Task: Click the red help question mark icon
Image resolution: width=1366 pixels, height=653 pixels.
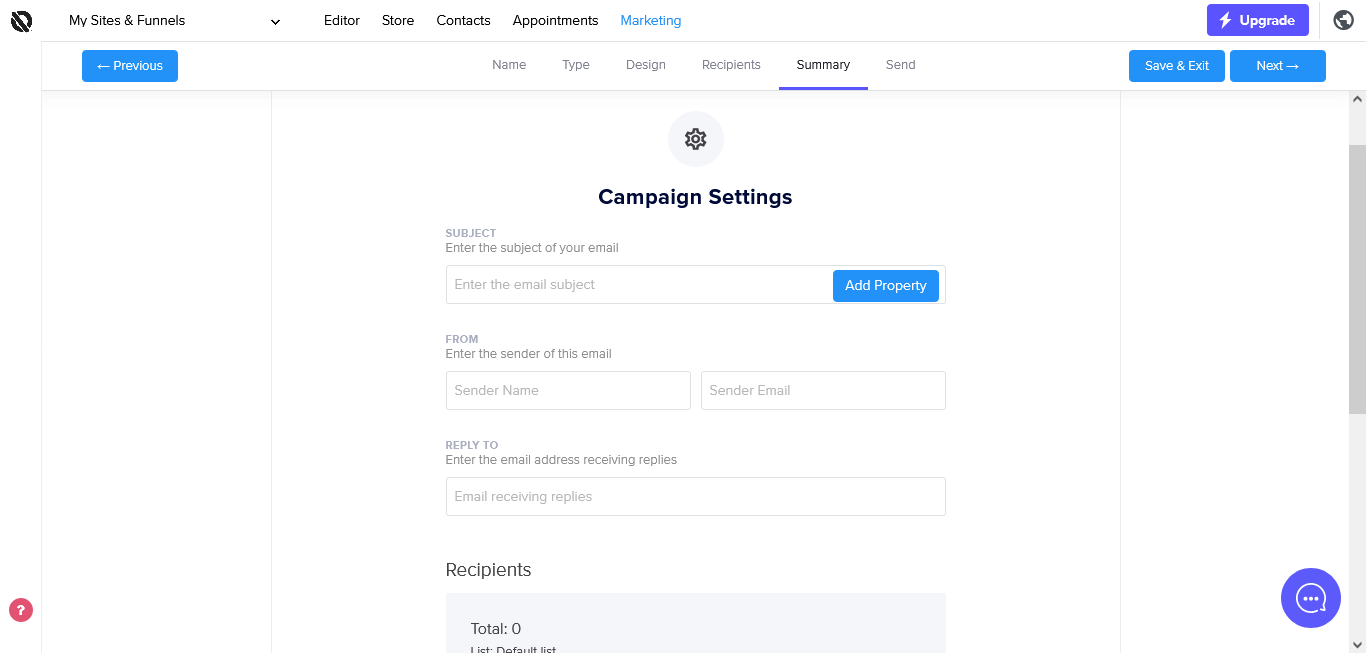Action: tap(21, 610)
